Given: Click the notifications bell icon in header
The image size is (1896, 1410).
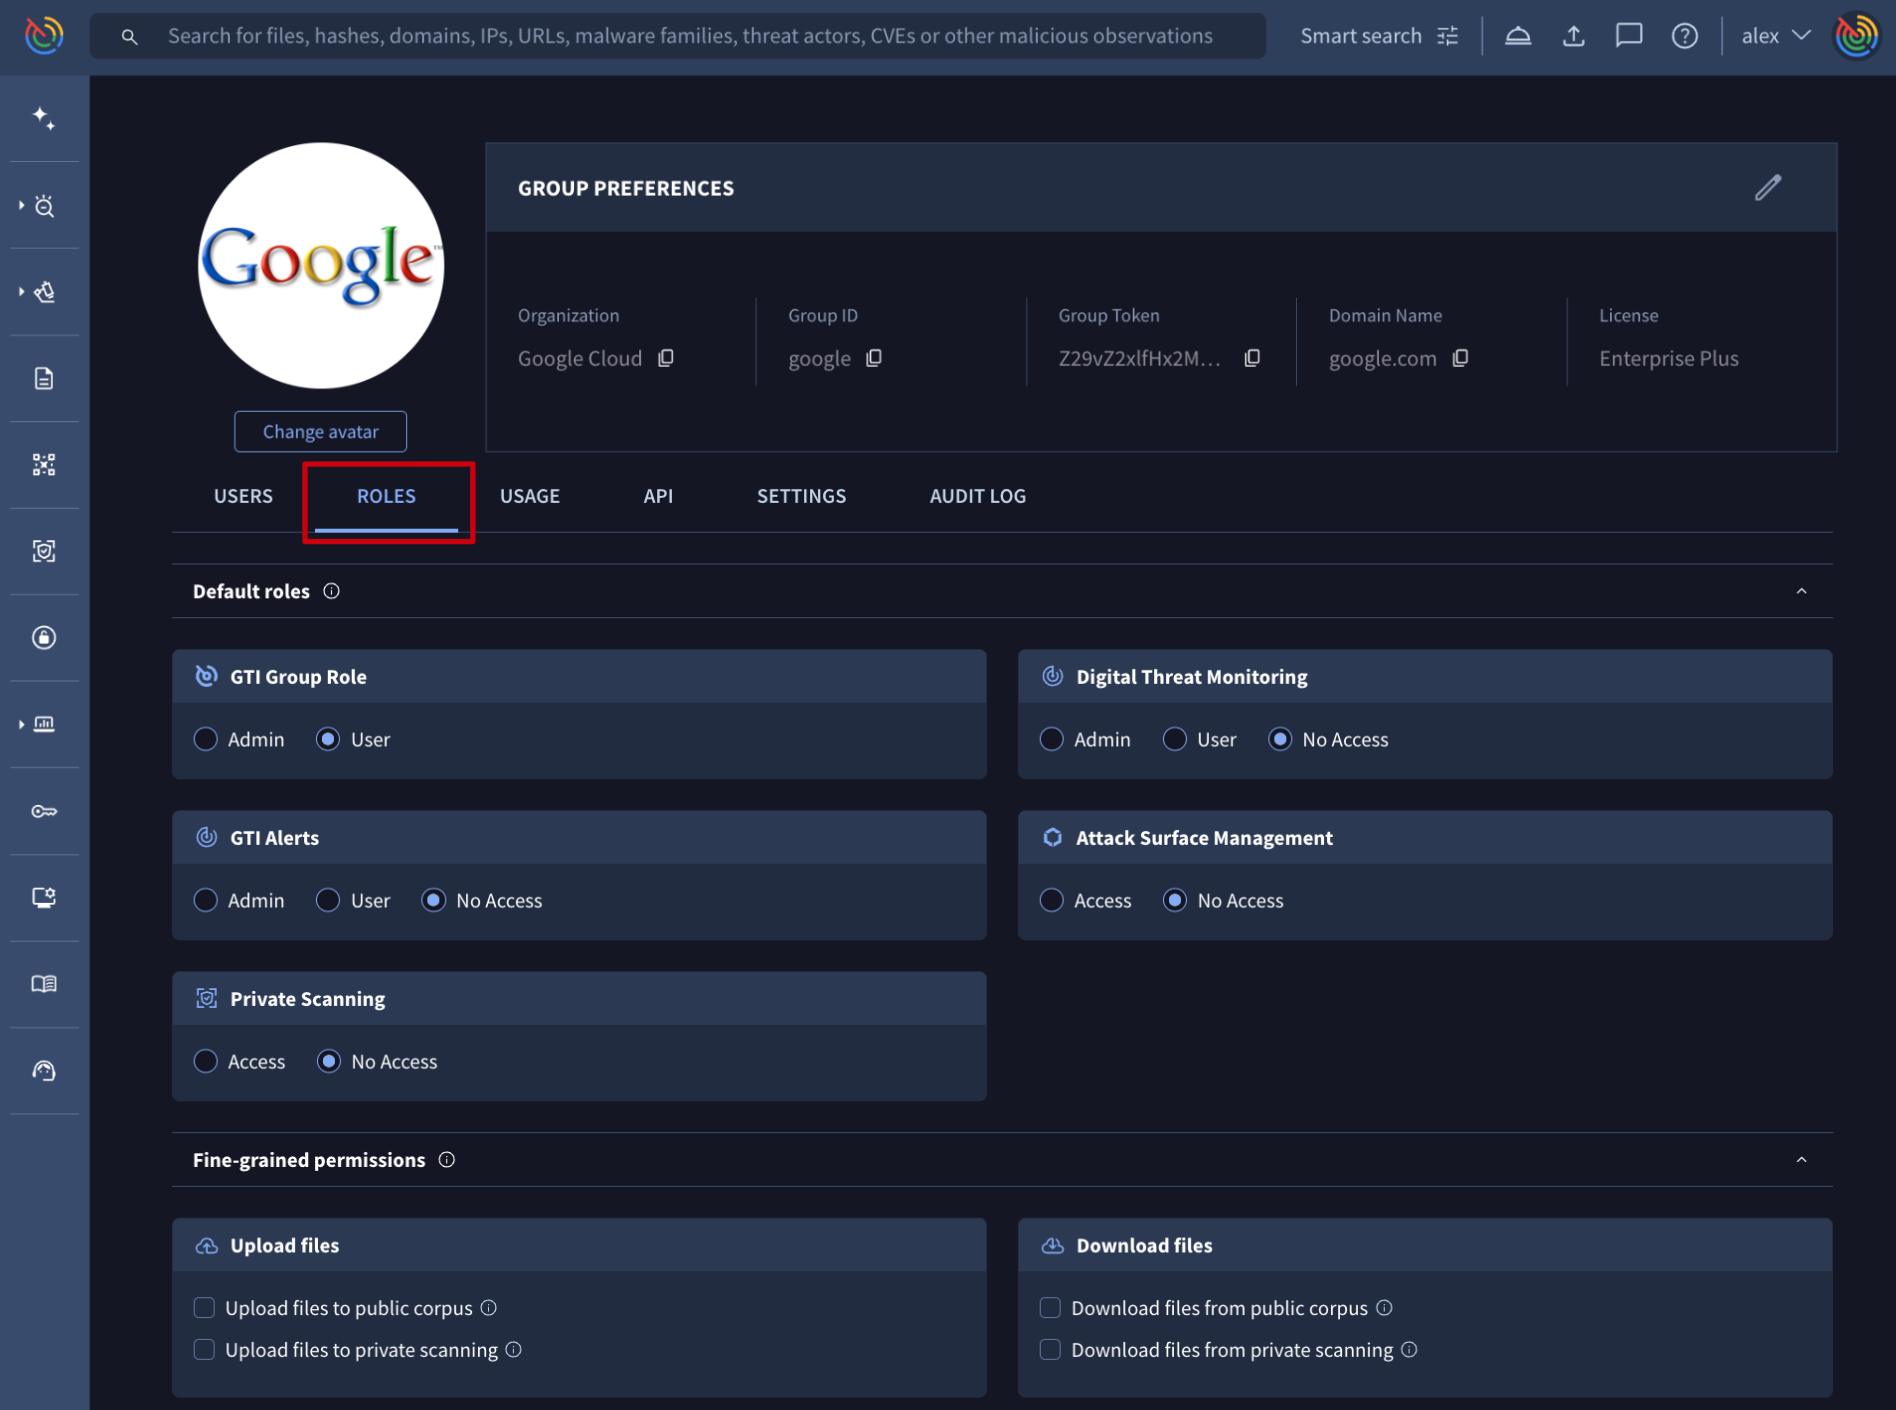Looking at the screenshot, I should coord(1518,36).
